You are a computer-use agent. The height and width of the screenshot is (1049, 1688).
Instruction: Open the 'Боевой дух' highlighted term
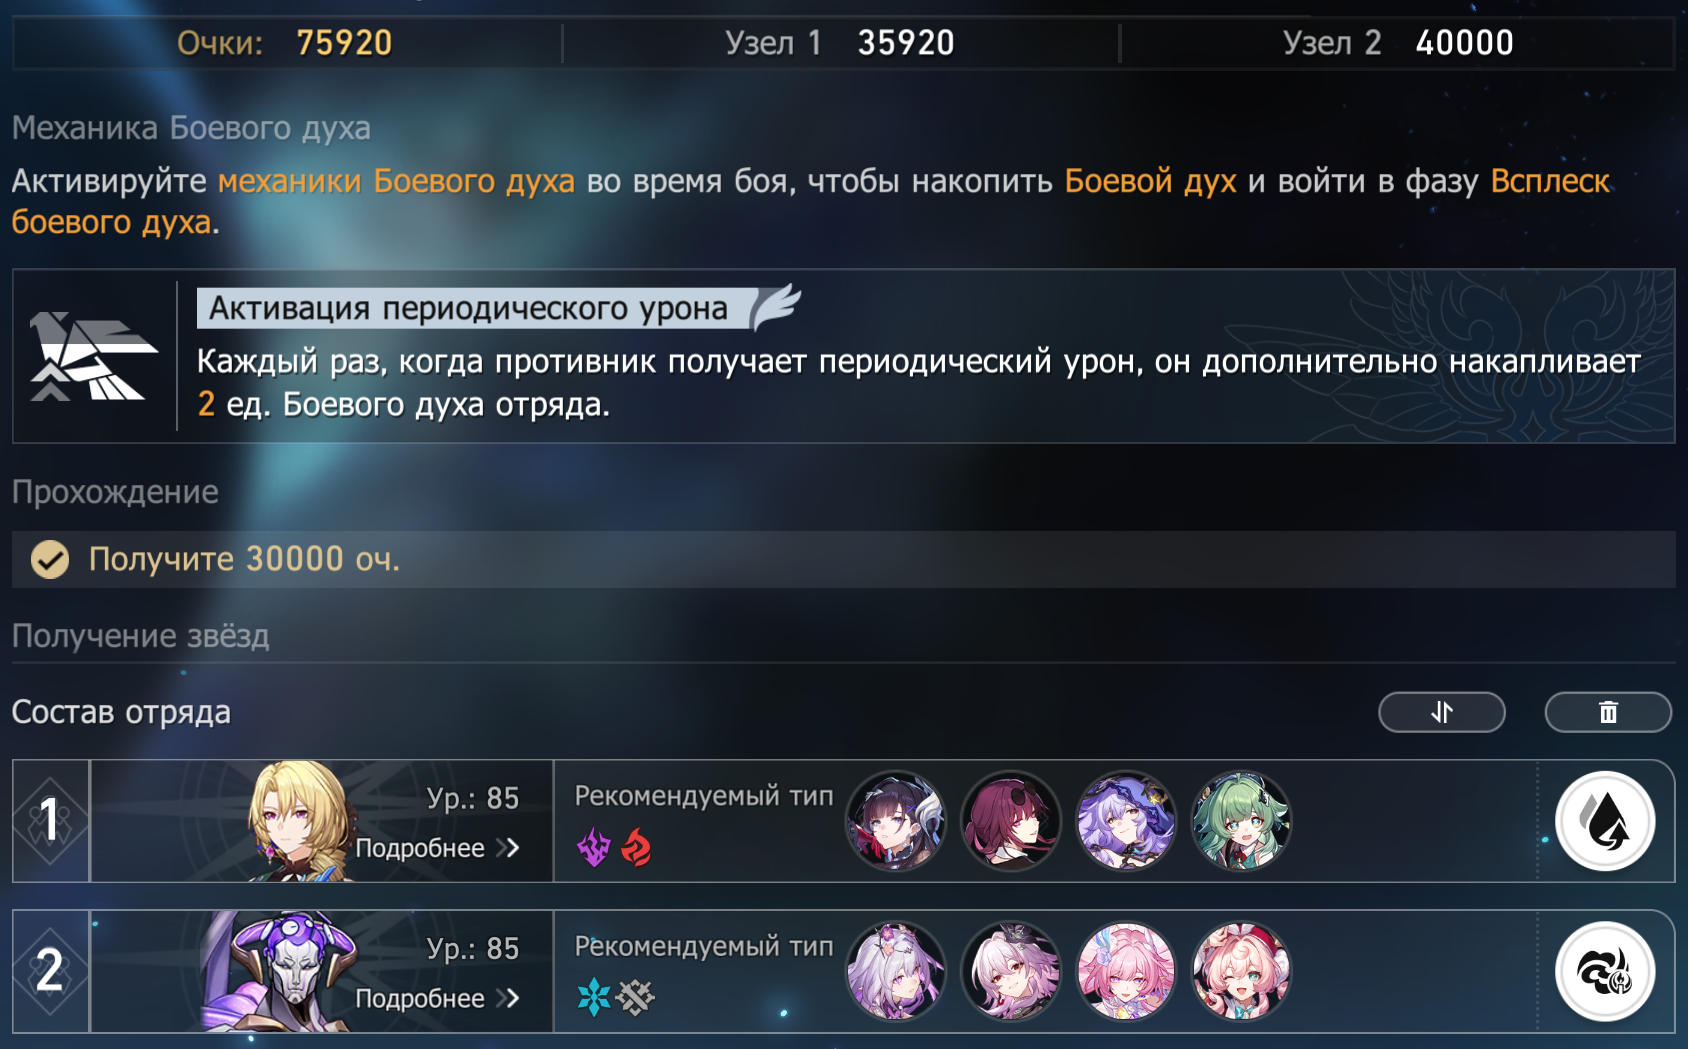(1150, 181)
